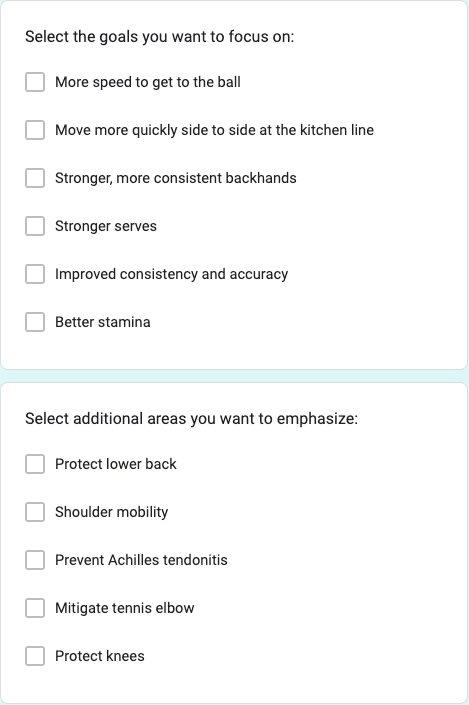The width and height of the screenshot is (469, 705).
Task: Click the Shoulder mobility option label
Action: (112, 512)
